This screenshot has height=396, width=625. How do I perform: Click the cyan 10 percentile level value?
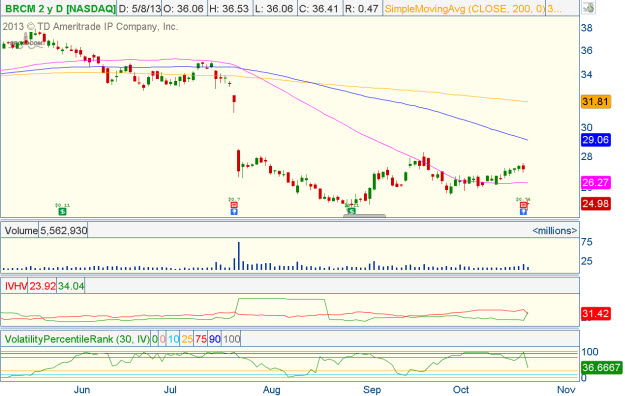point(173,339)
